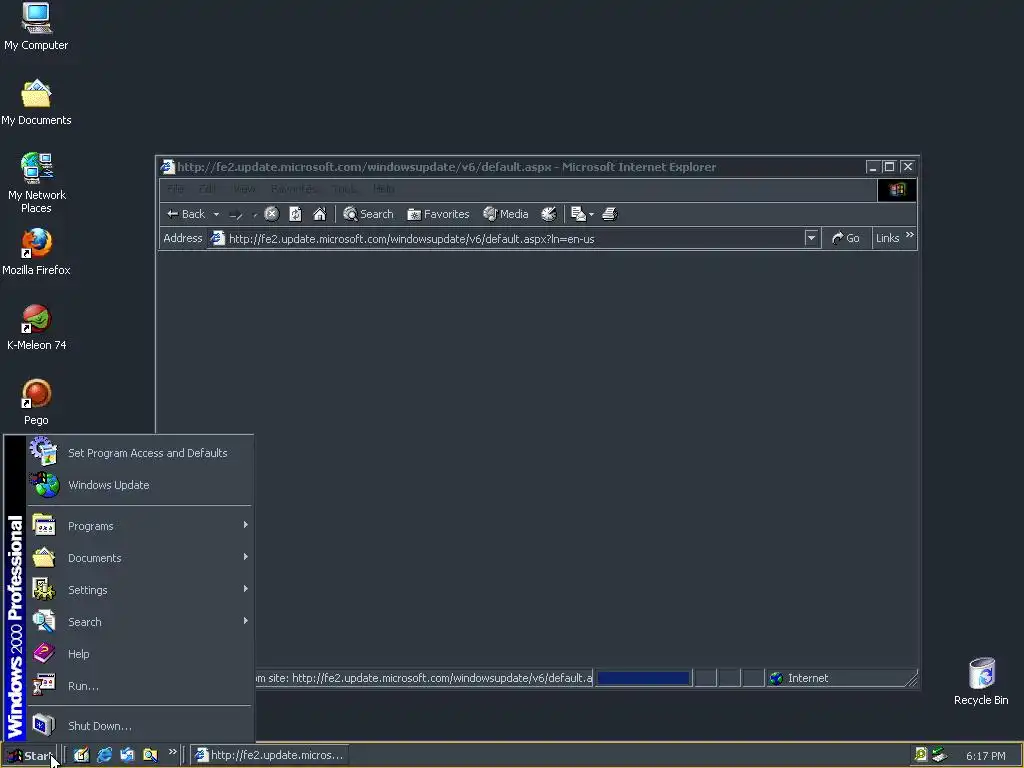The image size is (1024, 768).
Task: Click the Go button
Action: (x=846, y=238)
